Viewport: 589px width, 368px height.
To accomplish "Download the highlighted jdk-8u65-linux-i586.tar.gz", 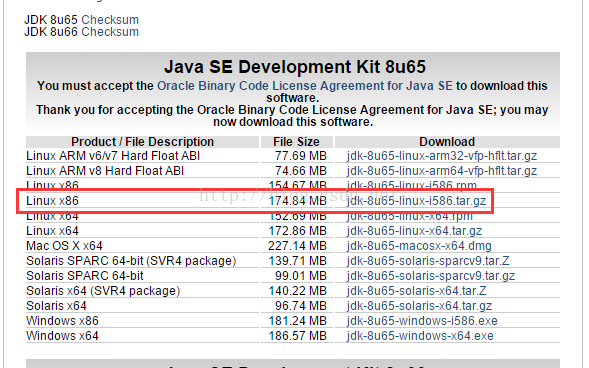I will tap(416, 201).
